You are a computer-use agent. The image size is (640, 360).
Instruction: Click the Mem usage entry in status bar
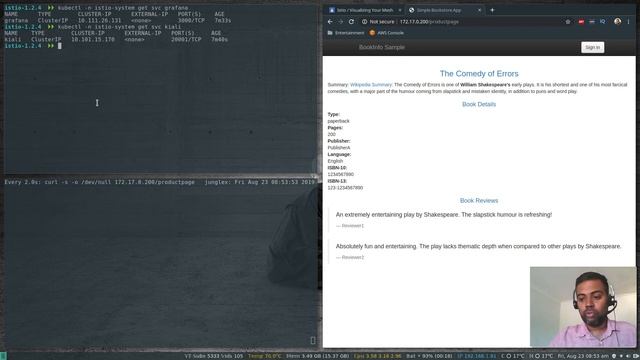point(318,356)
